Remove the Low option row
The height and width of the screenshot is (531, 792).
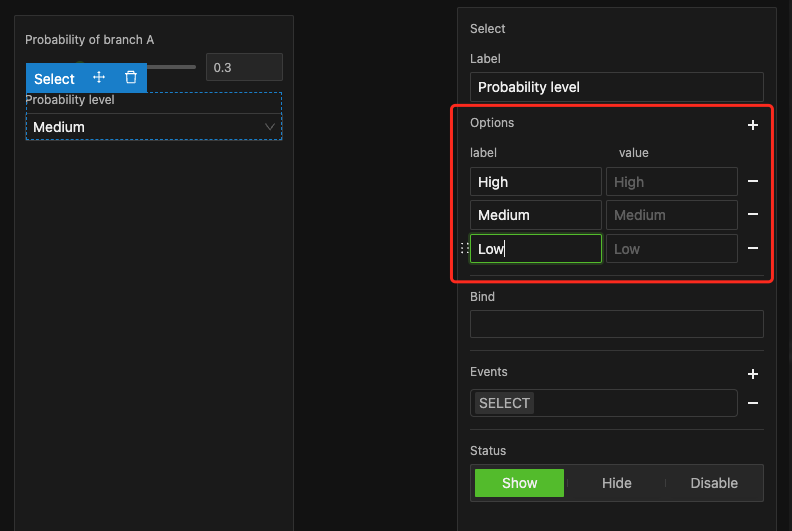coord(753,249)
